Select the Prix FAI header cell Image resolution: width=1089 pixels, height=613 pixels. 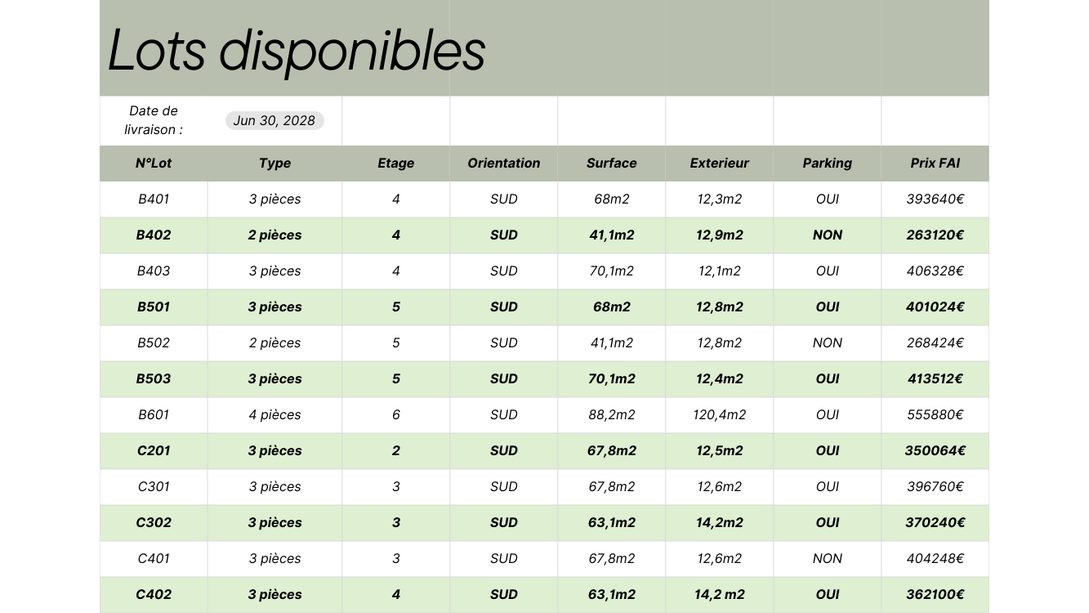935,163
